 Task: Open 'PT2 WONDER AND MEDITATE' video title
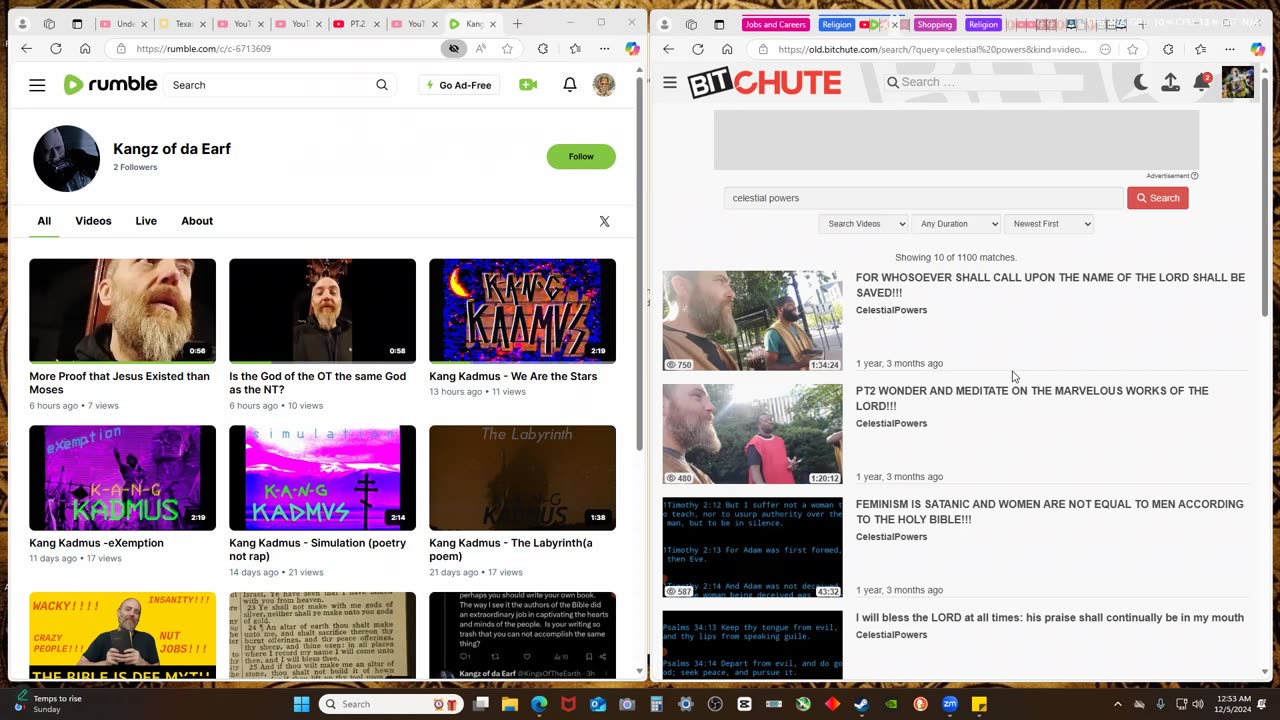click(1032, 398)
